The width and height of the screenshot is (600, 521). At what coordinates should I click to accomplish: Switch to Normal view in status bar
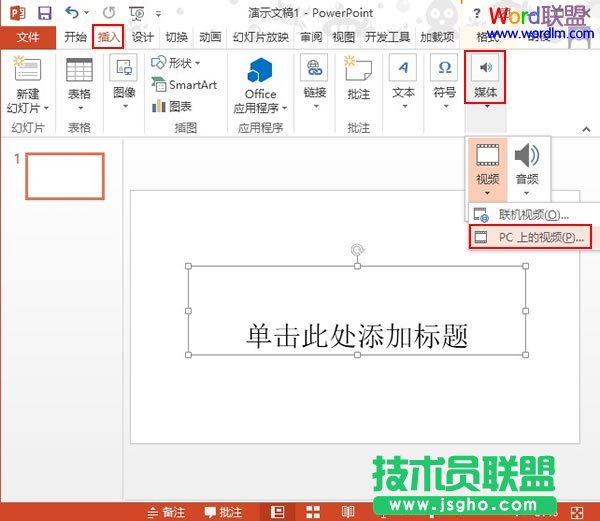click(x=277, y=512)
